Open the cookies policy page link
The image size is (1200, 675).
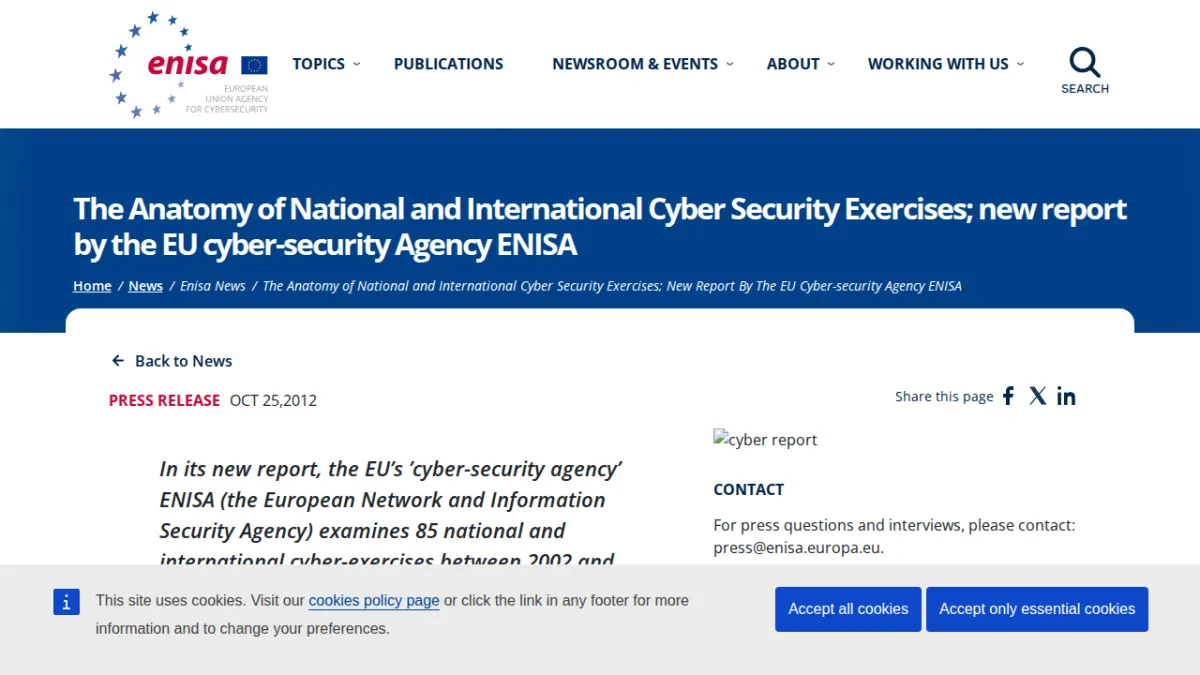pos(374,601)
